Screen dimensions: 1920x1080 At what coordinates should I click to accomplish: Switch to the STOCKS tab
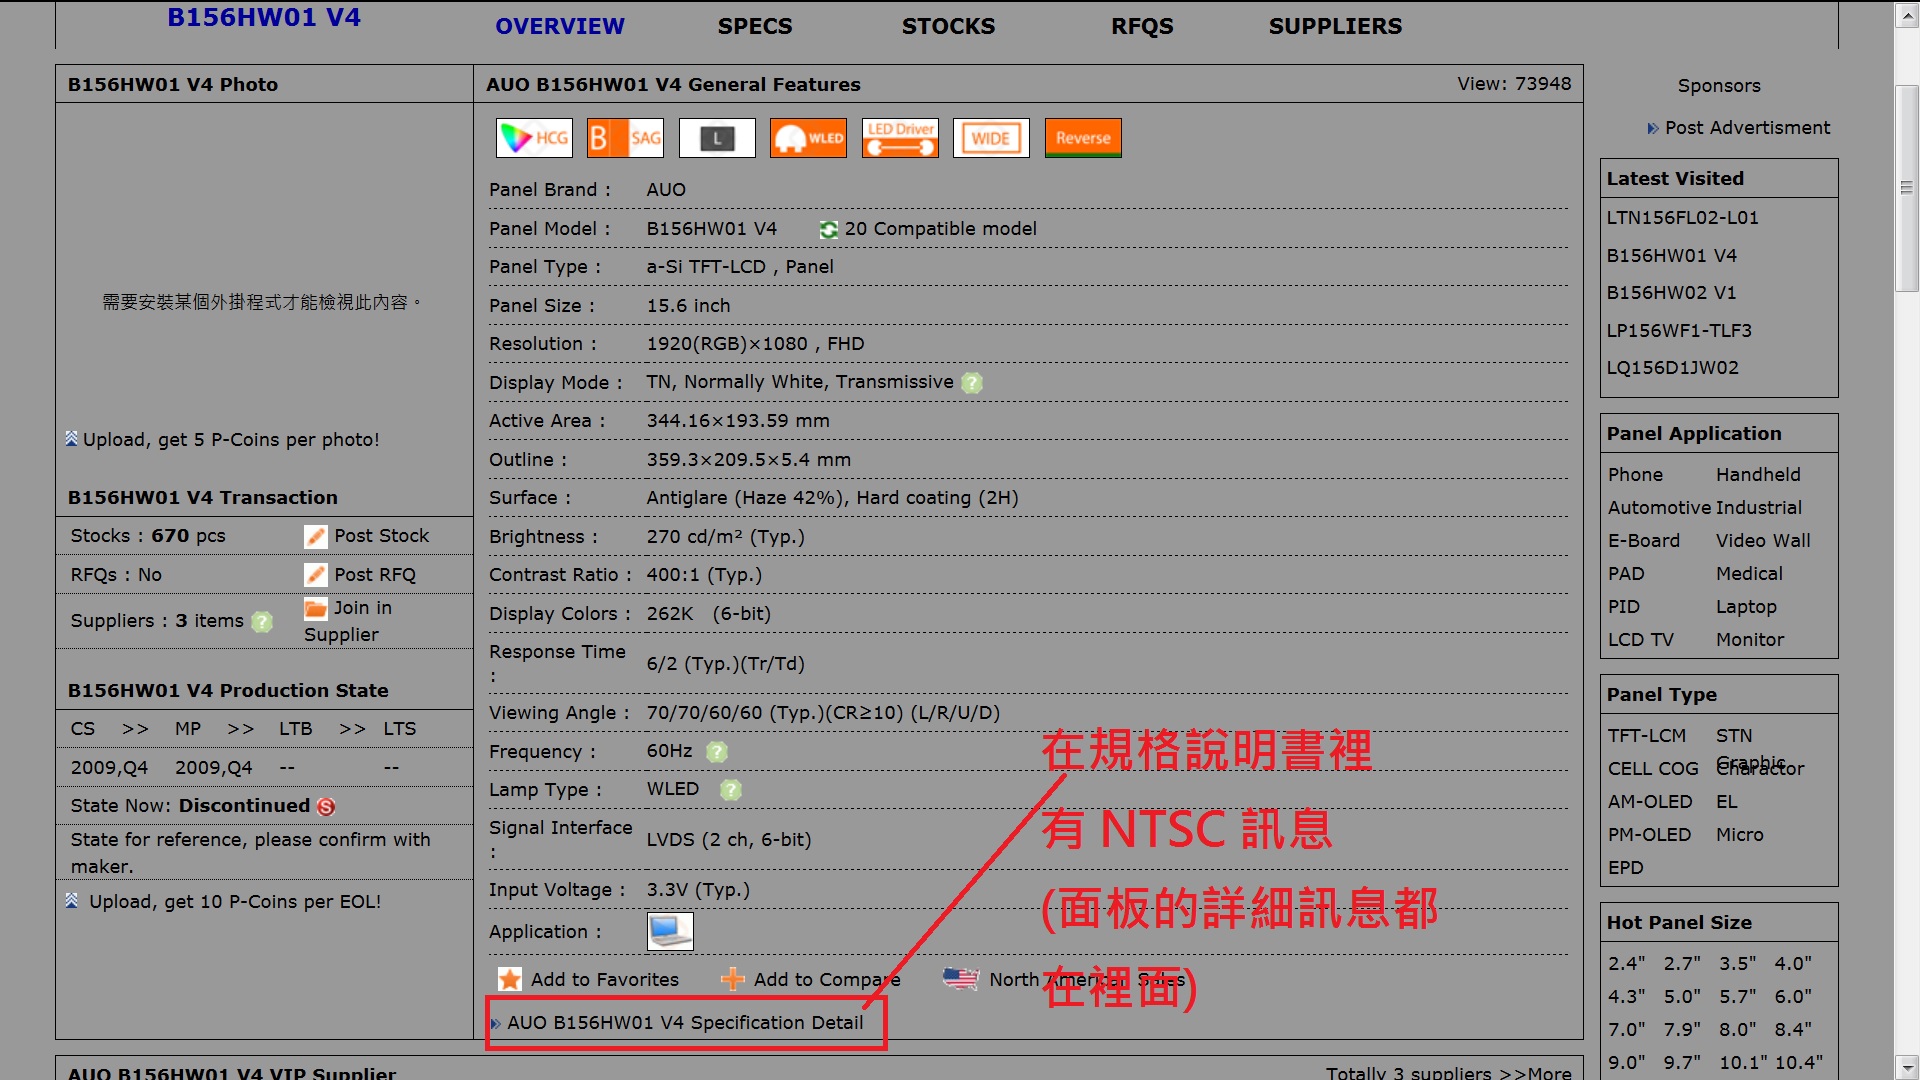[948, 26]
